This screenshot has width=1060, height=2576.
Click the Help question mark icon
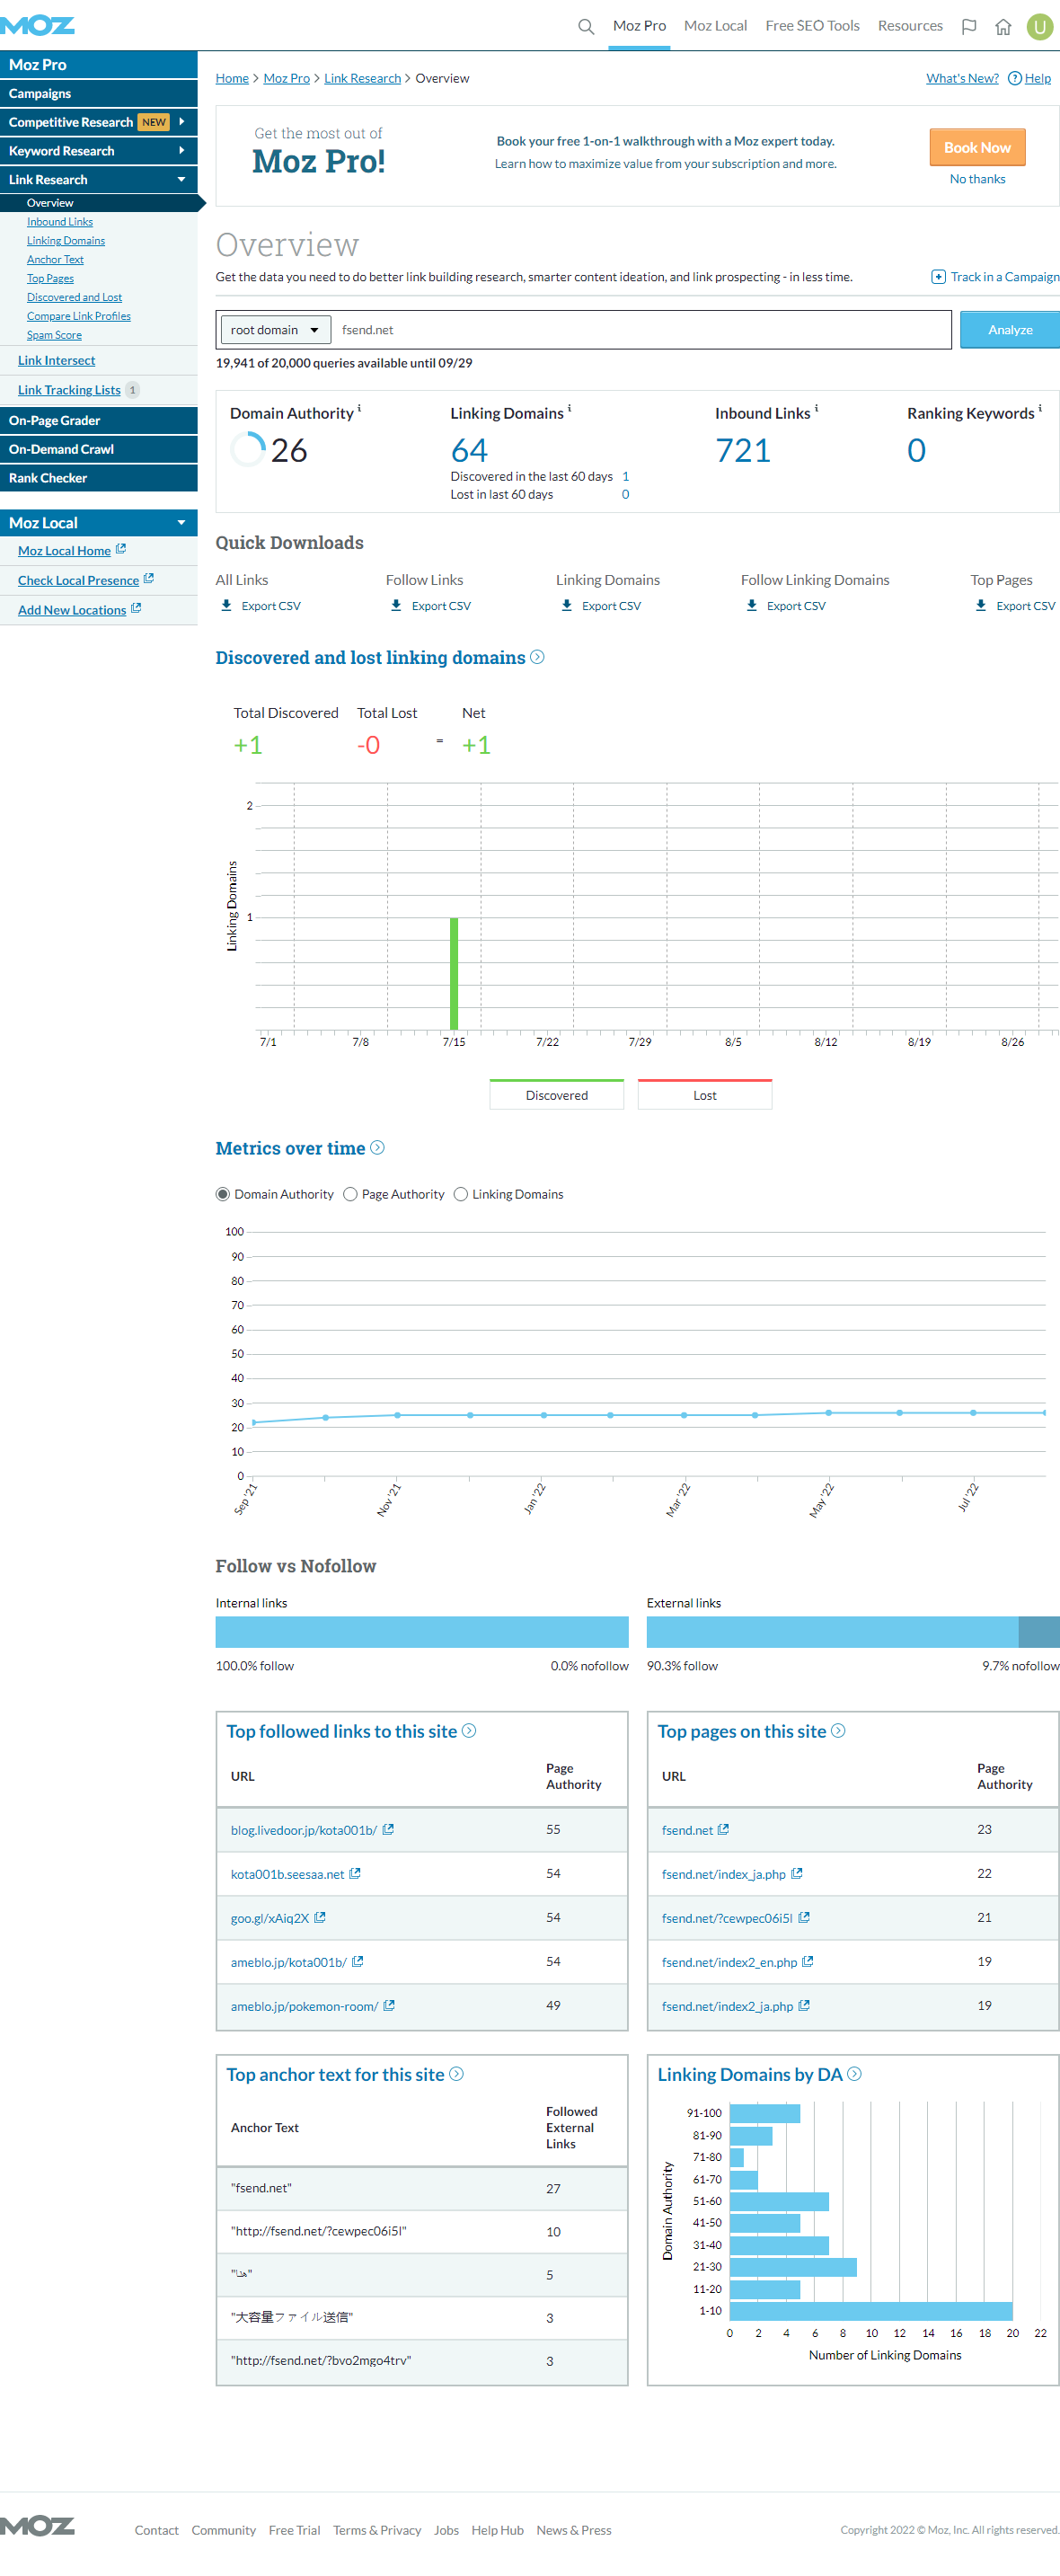pos(1014,79)
